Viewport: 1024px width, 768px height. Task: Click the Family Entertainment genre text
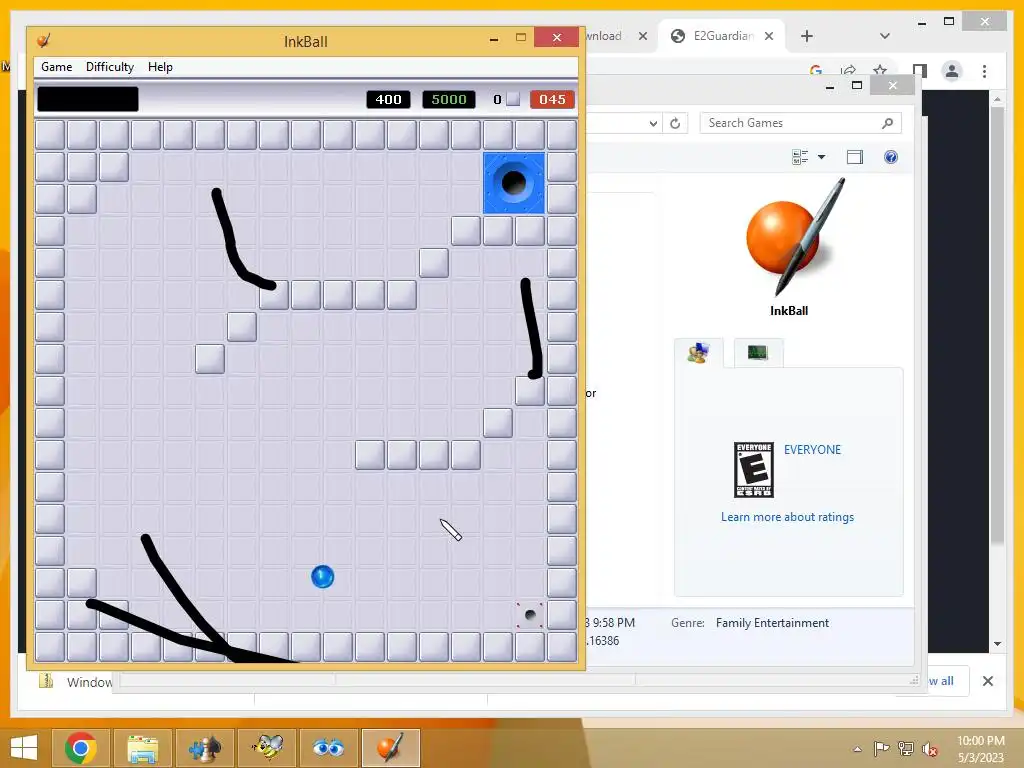772,623
